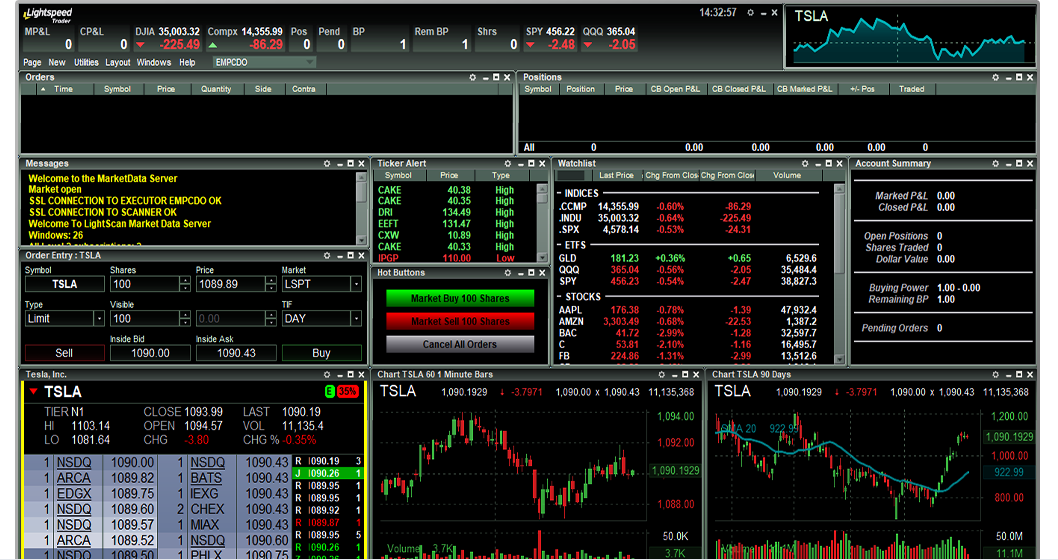Image resolution: width=1058 pixels, height=560 pixels.
Task: Minimize the Hot Buttons panel
Action: click(520, 273)
